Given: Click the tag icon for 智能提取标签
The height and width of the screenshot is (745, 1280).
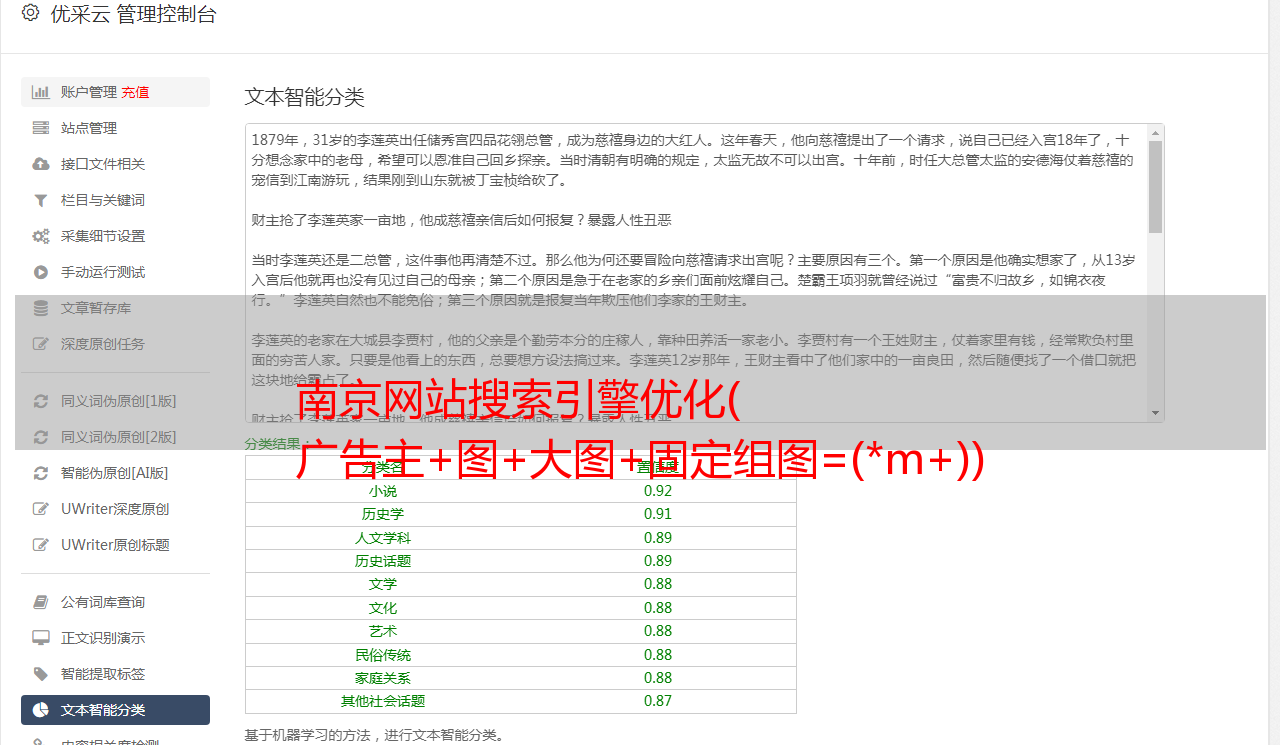Looking at the screenshot, I should [x=41, y=674].
